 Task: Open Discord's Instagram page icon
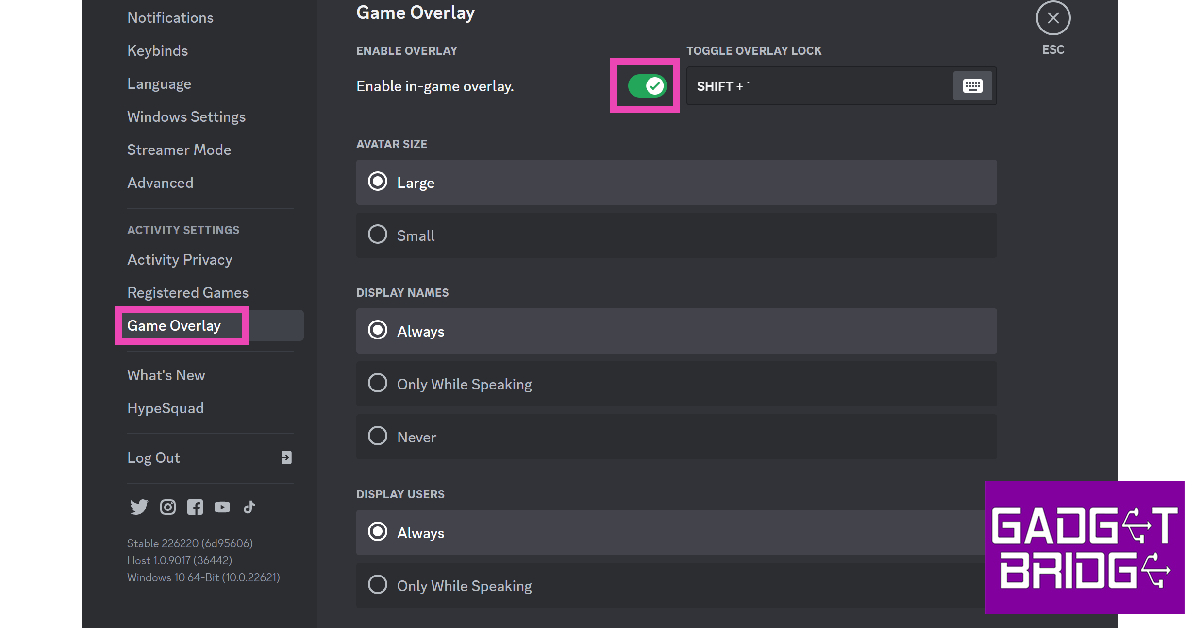click(x=168, y=507)
